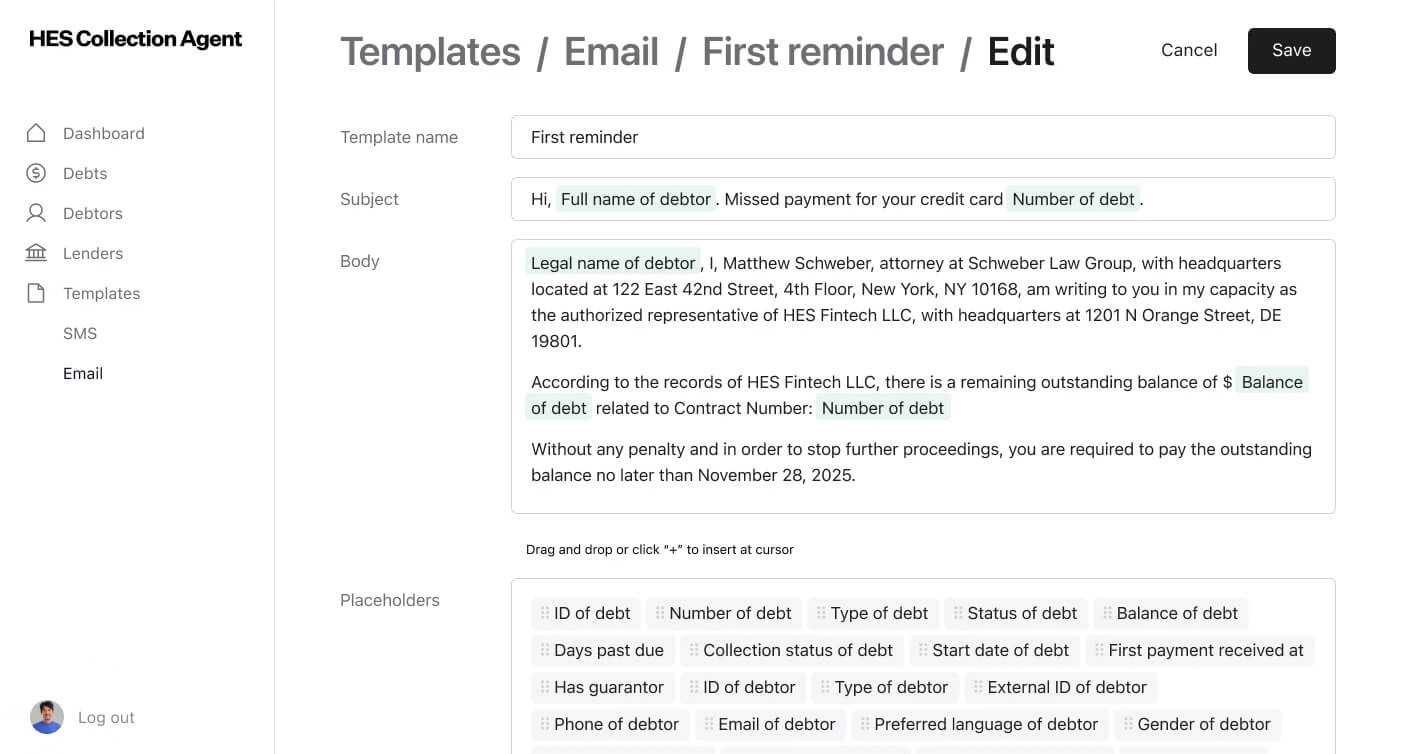Open the Dashboard via its home icon
Viewport: 1406px width, 754px height.
[36, 133]
